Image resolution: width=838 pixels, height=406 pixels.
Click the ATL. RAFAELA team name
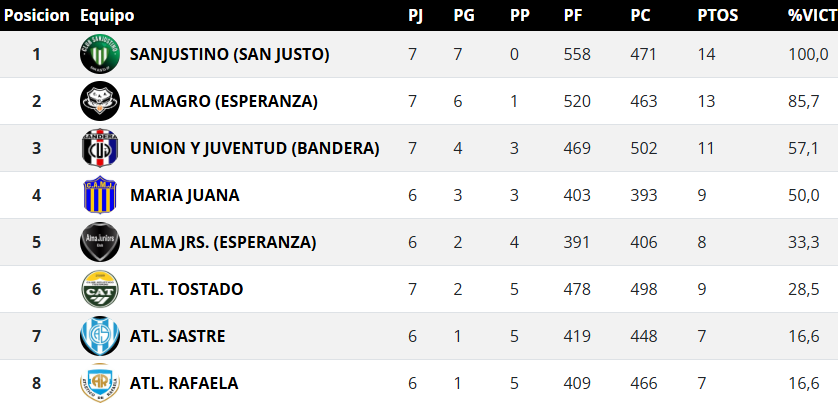point(184,383)
